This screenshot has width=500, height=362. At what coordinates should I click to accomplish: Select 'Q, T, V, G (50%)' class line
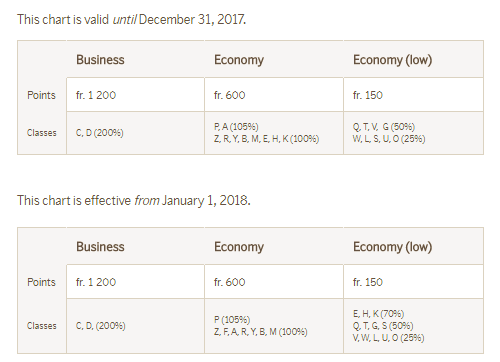point(384,127)
